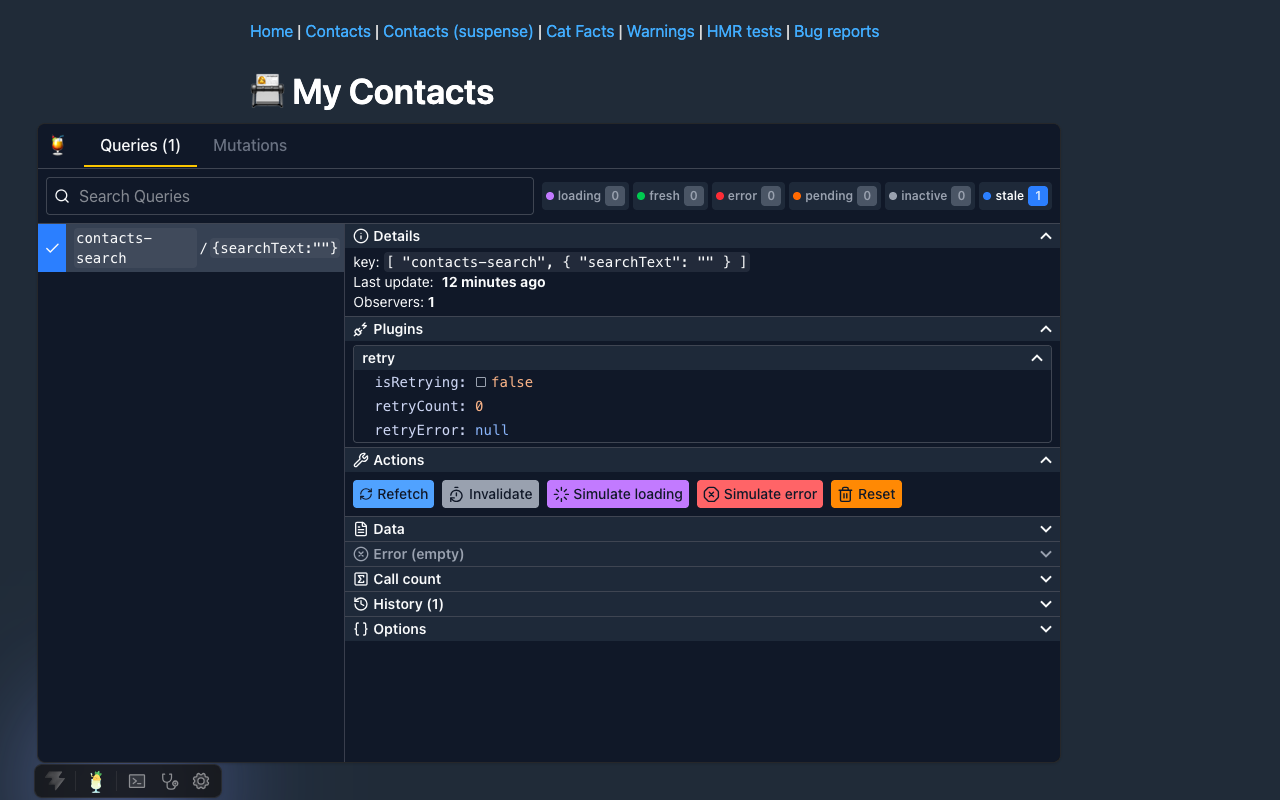Click the retryCount value 0
Screen dimensions: 1280x800
click(479, 406)
